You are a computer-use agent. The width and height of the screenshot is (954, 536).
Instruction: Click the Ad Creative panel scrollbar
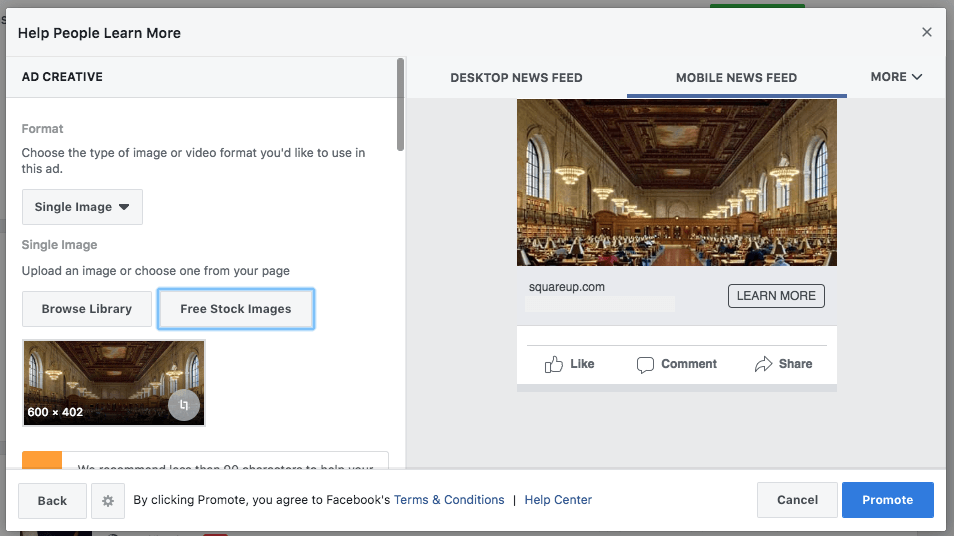coord(400,105)
